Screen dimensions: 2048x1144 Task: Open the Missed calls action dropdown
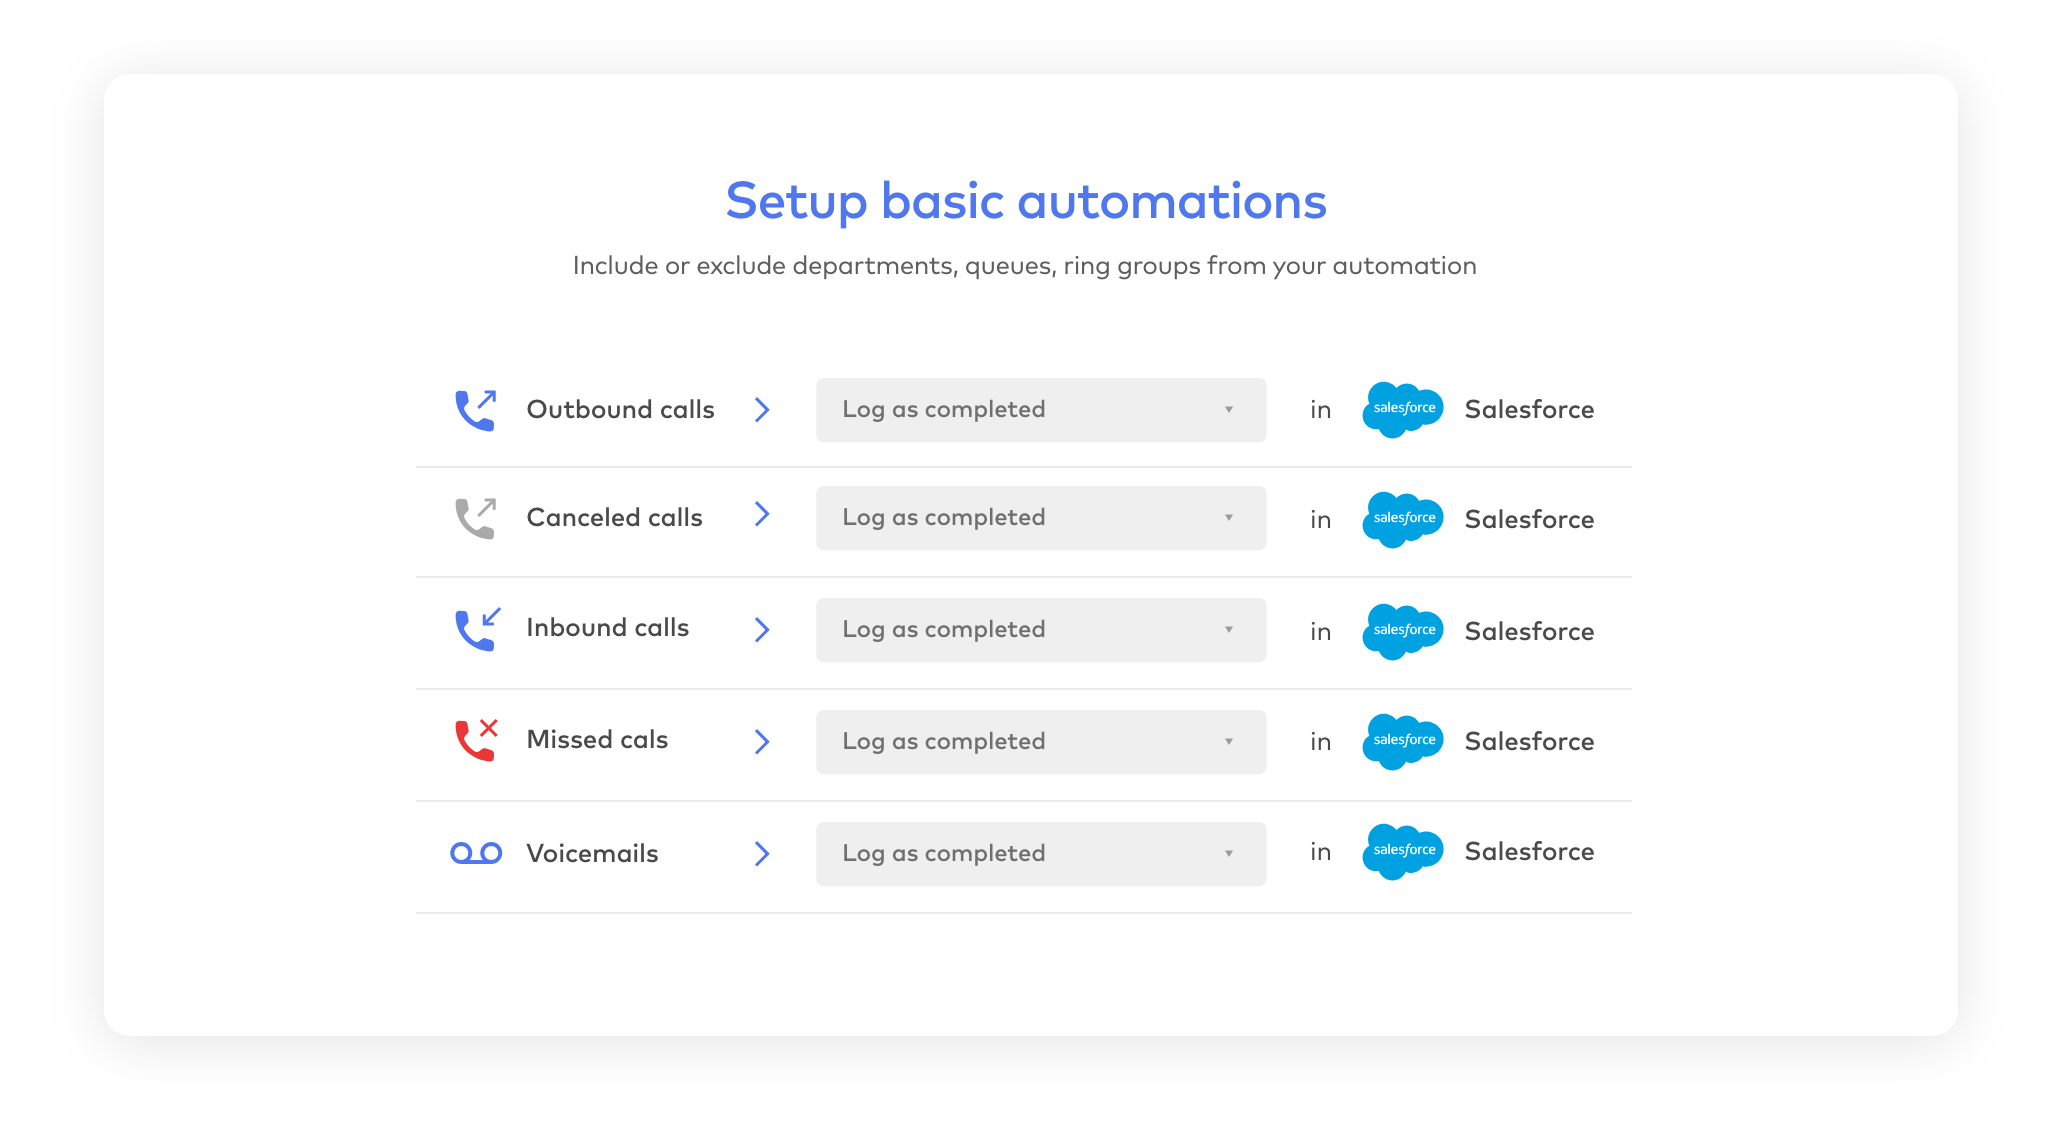[x=1040, y=742]
